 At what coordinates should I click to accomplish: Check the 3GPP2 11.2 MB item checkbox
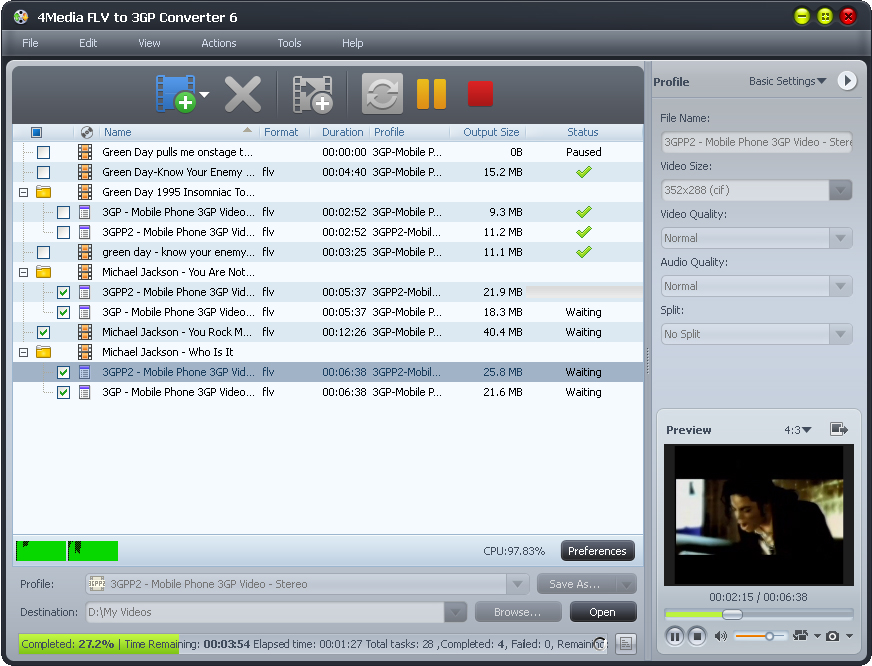pos(63,232)
